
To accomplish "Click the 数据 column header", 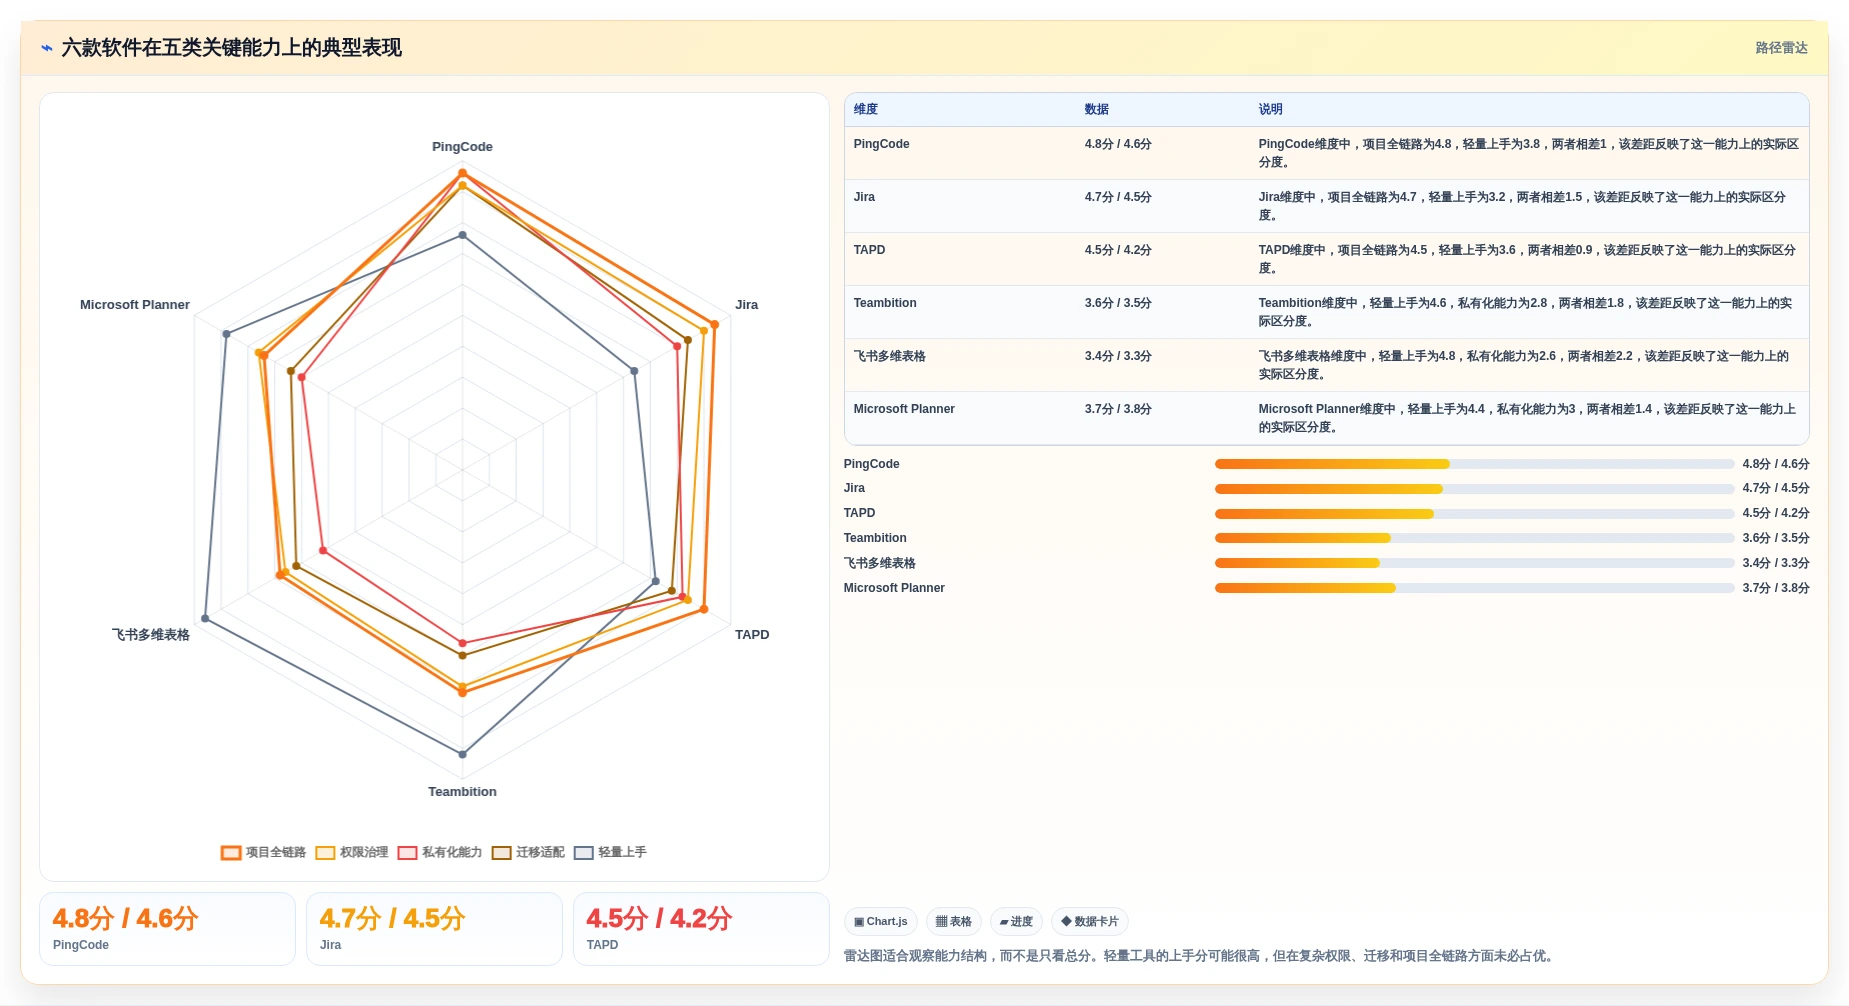I will click(1097, 110).
